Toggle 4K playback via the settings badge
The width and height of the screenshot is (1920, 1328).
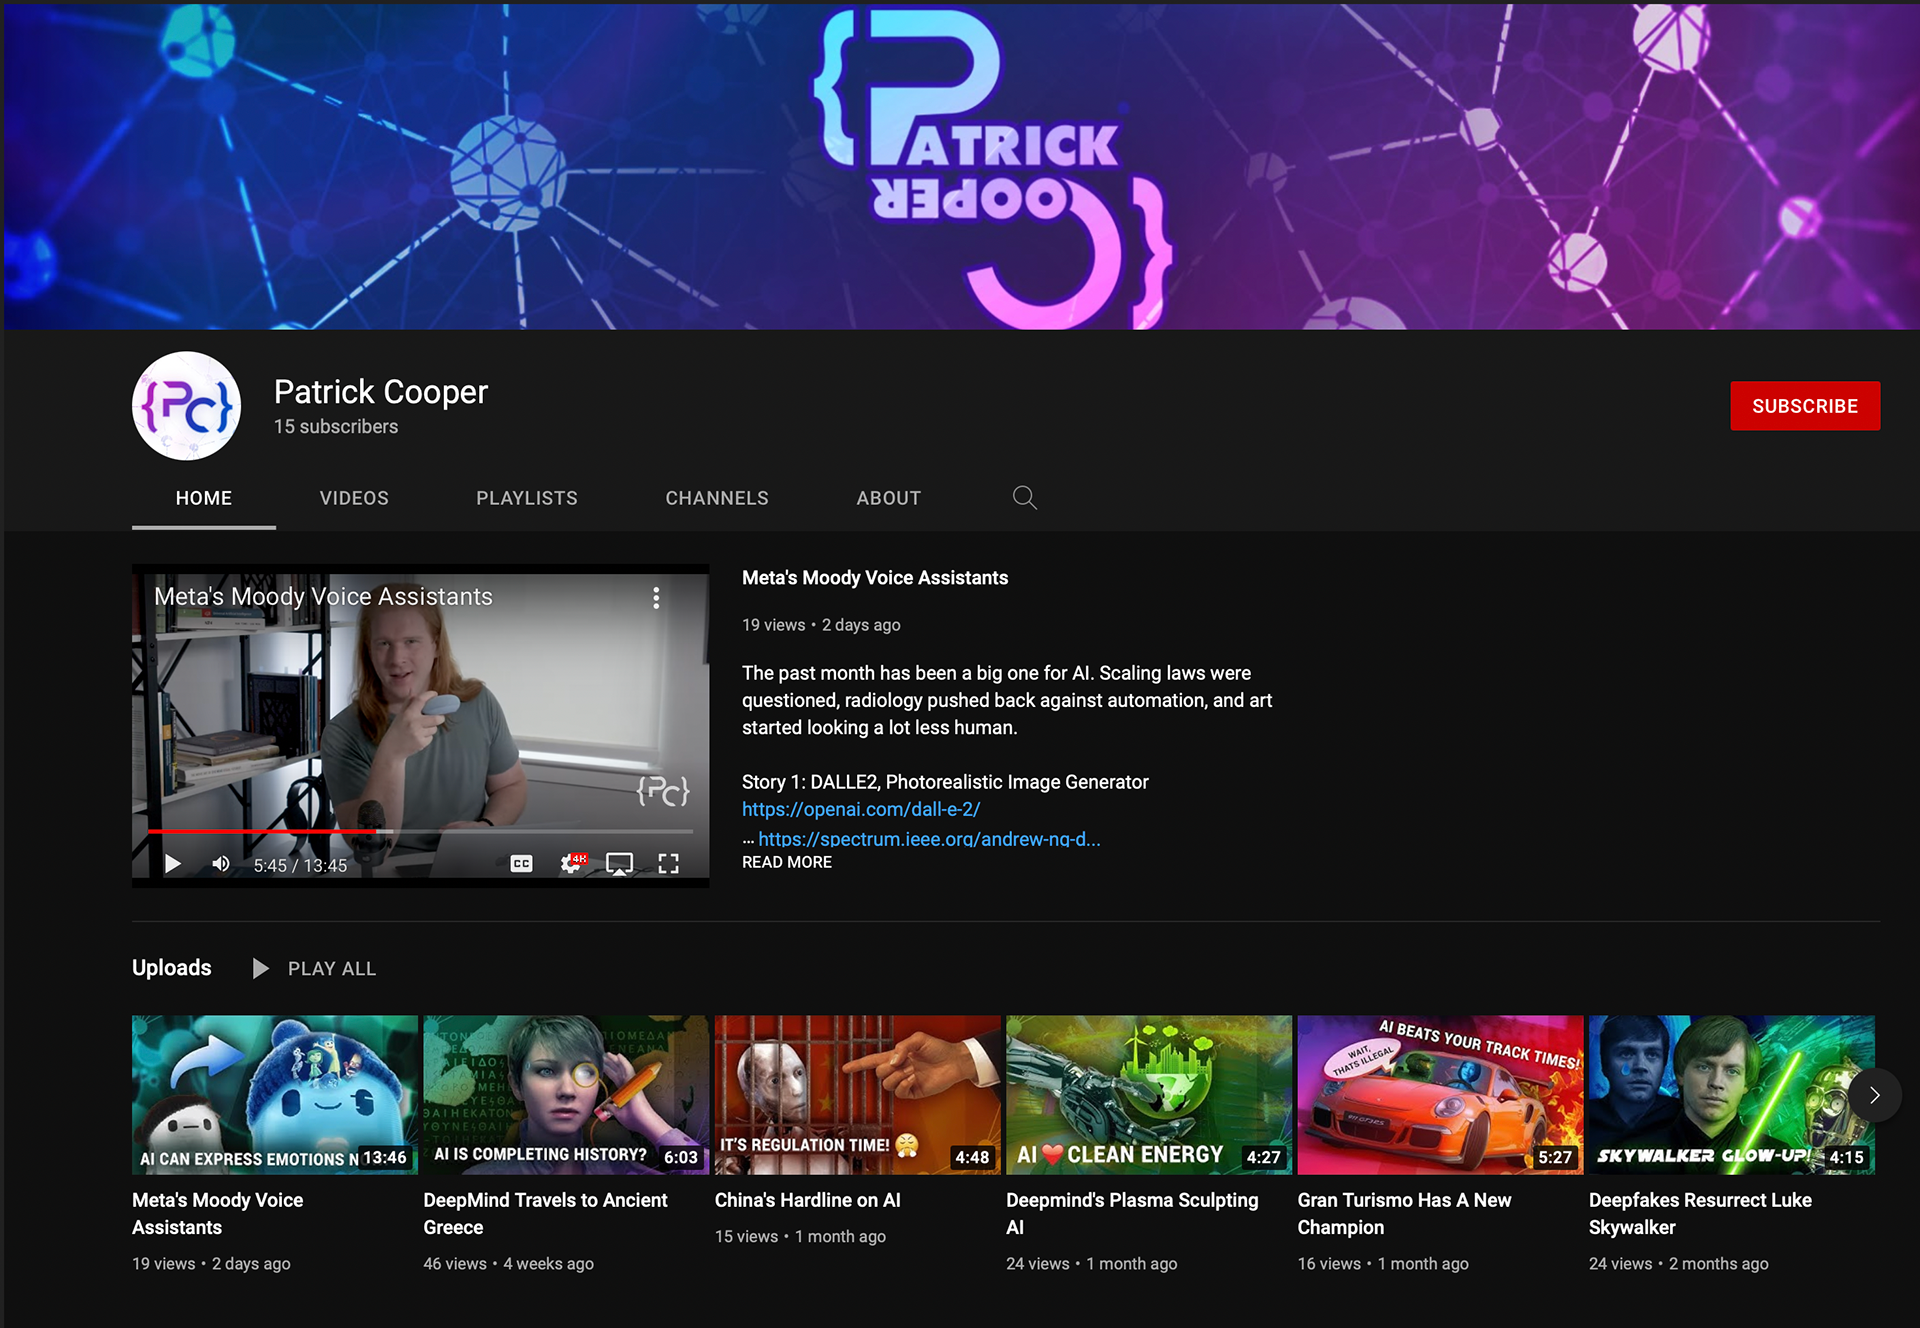pos(575,858)
